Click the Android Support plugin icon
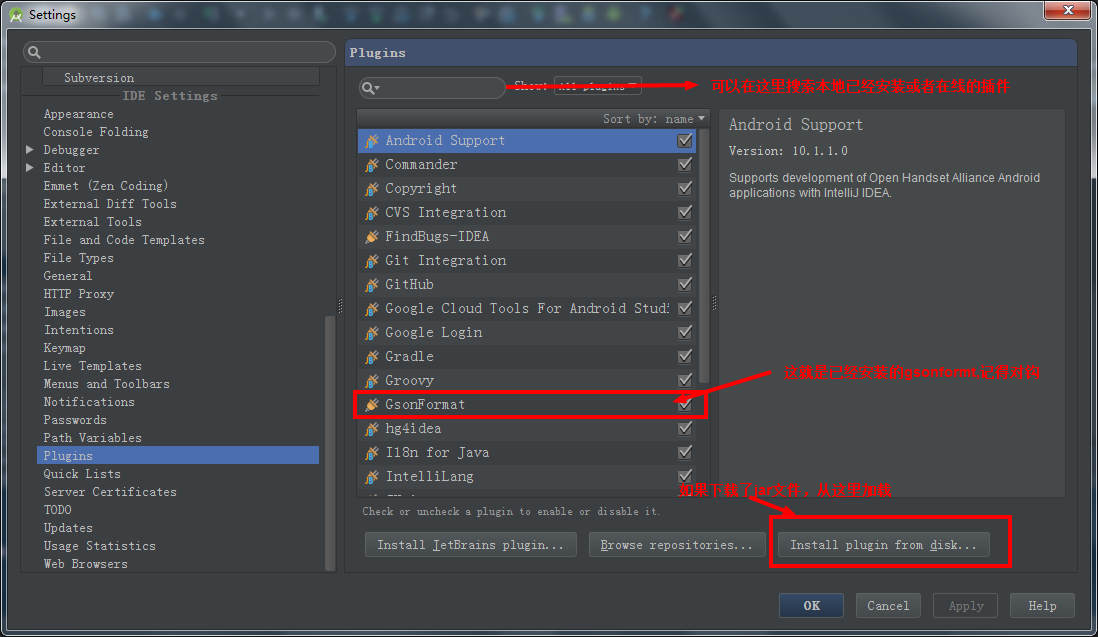 click(372, 141)
